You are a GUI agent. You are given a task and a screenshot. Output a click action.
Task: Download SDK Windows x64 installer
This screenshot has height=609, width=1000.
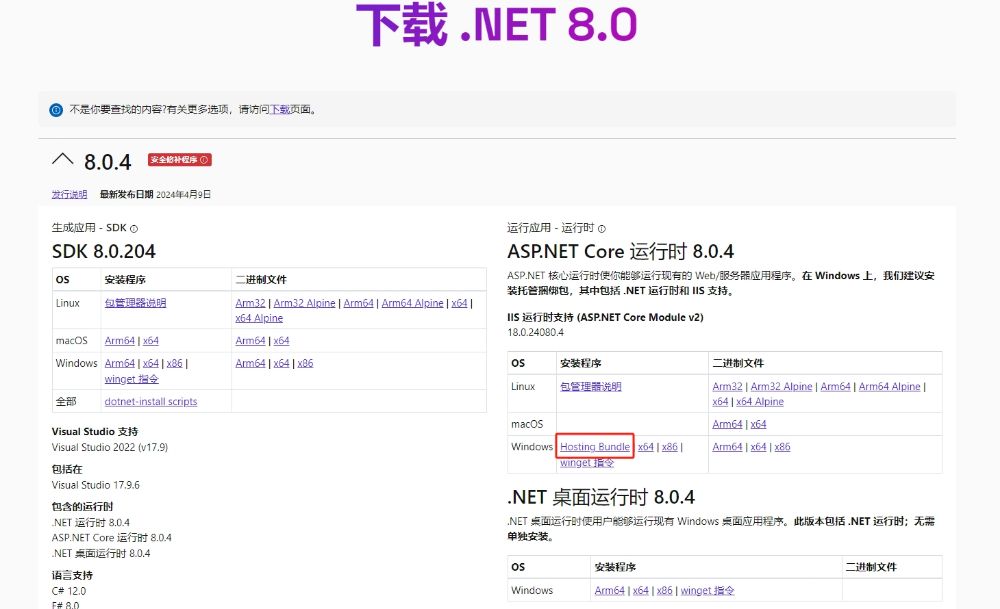(151, 363)
